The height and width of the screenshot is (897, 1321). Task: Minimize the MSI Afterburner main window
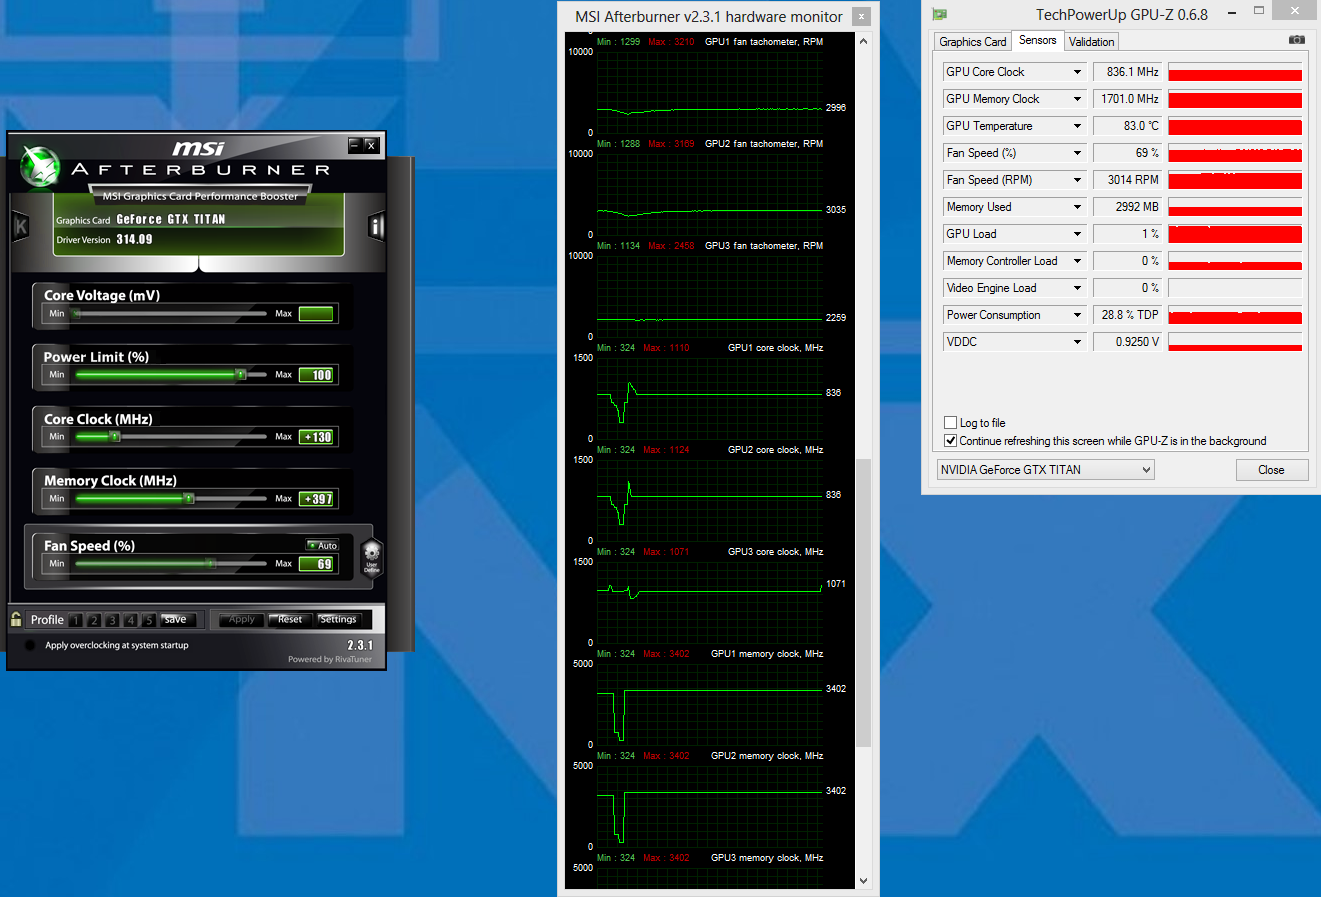click(354, 145)
